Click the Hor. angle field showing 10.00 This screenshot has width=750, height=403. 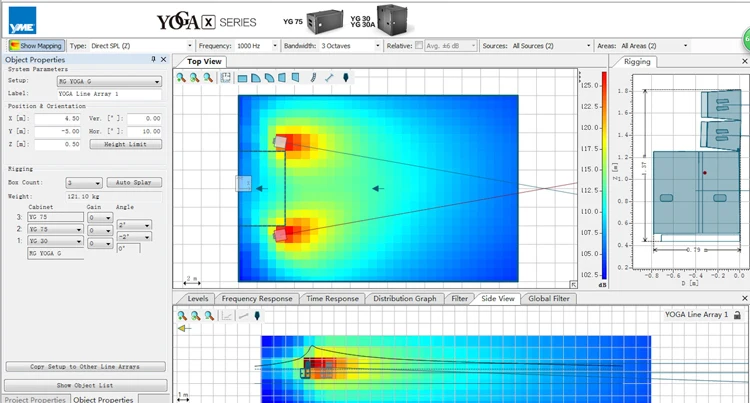[x=144, y=131]
